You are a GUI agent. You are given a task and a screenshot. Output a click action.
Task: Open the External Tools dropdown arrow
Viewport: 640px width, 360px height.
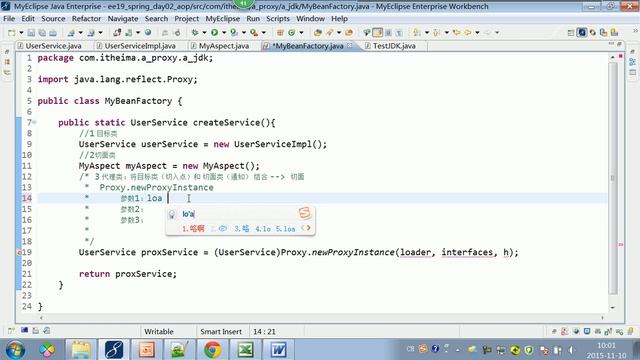click(x=264, y=33)
